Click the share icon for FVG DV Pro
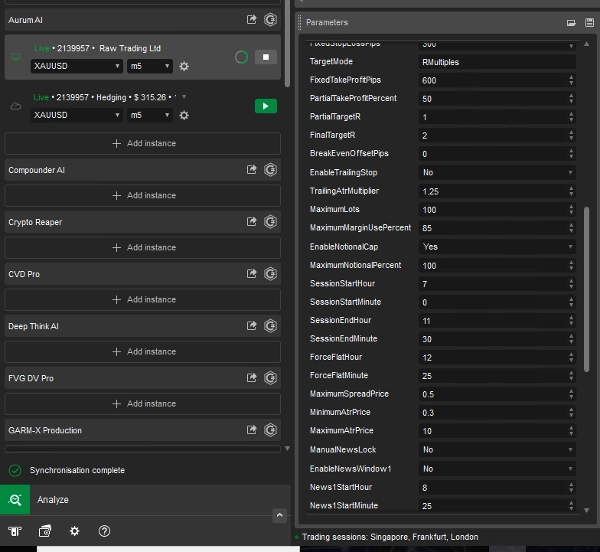 click(251, 378)
